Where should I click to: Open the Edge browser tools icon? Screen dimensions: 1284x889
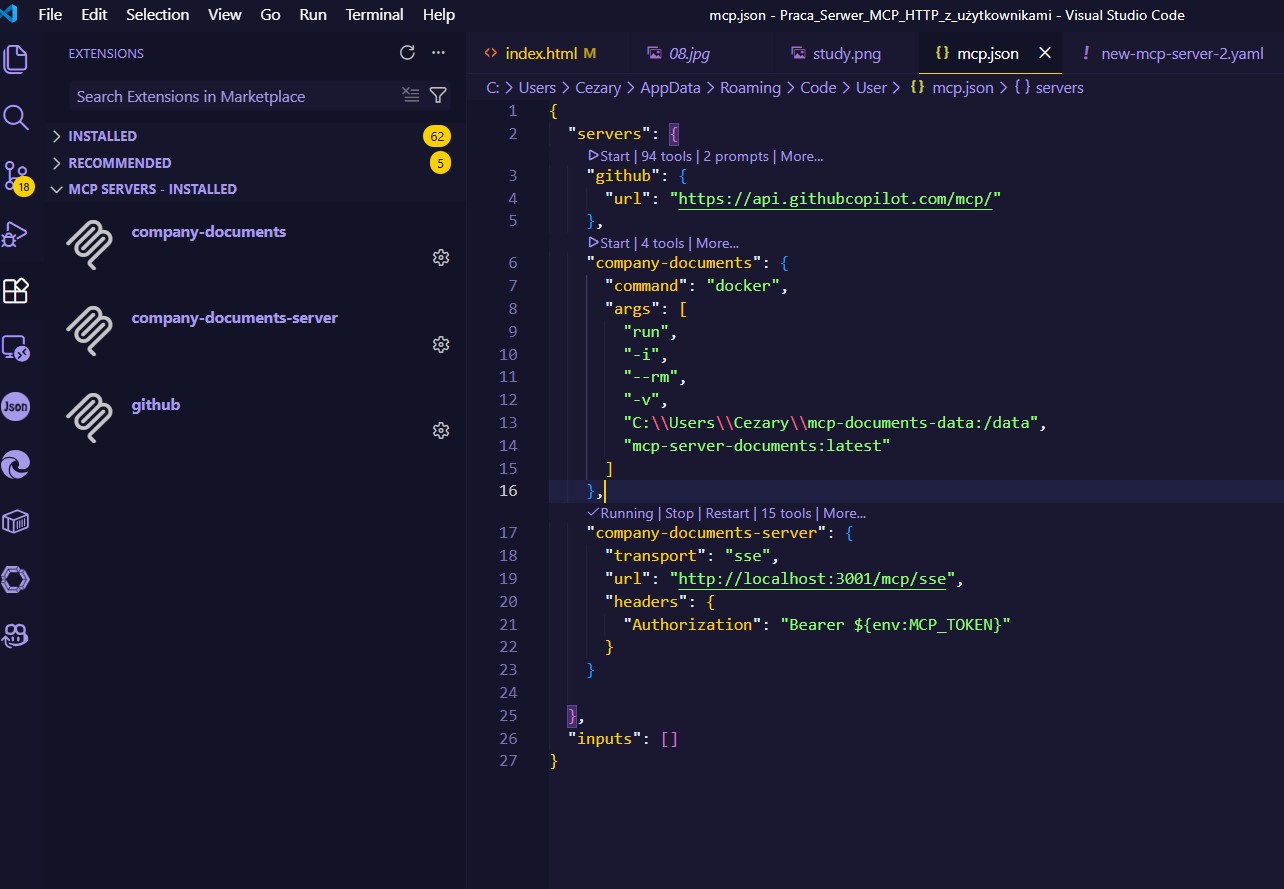coord(16,464)
